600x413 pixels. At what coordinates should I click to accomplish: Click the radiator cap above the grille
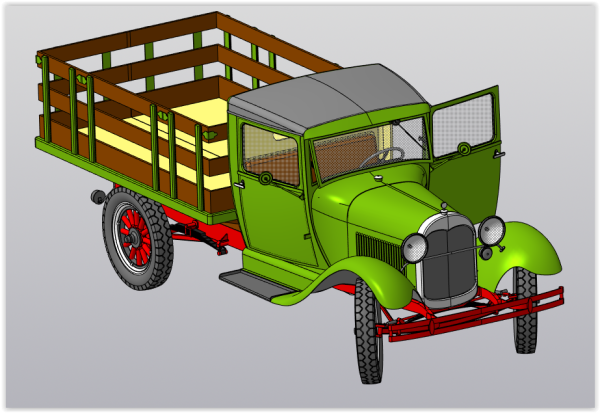pyautogui.click(x=444, y=207)
